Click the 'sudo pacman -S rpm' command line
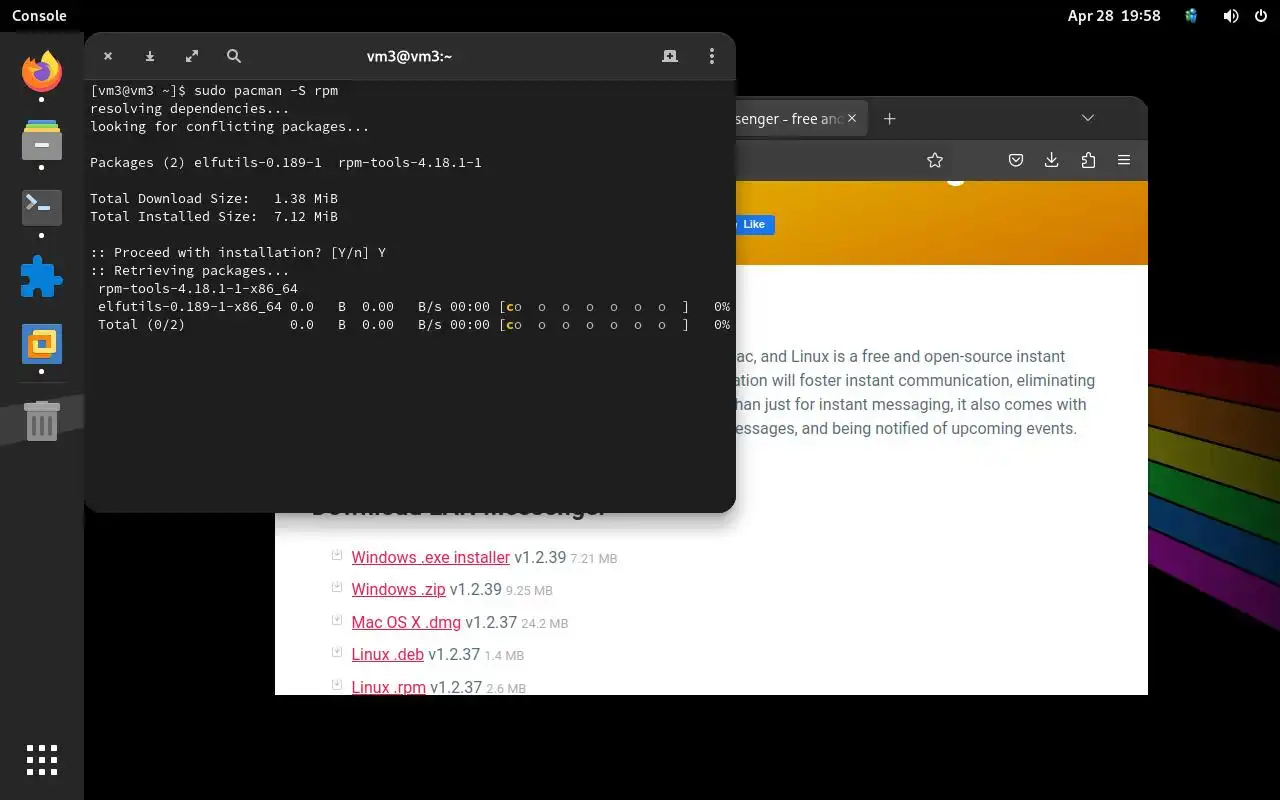 coord(214,90)
